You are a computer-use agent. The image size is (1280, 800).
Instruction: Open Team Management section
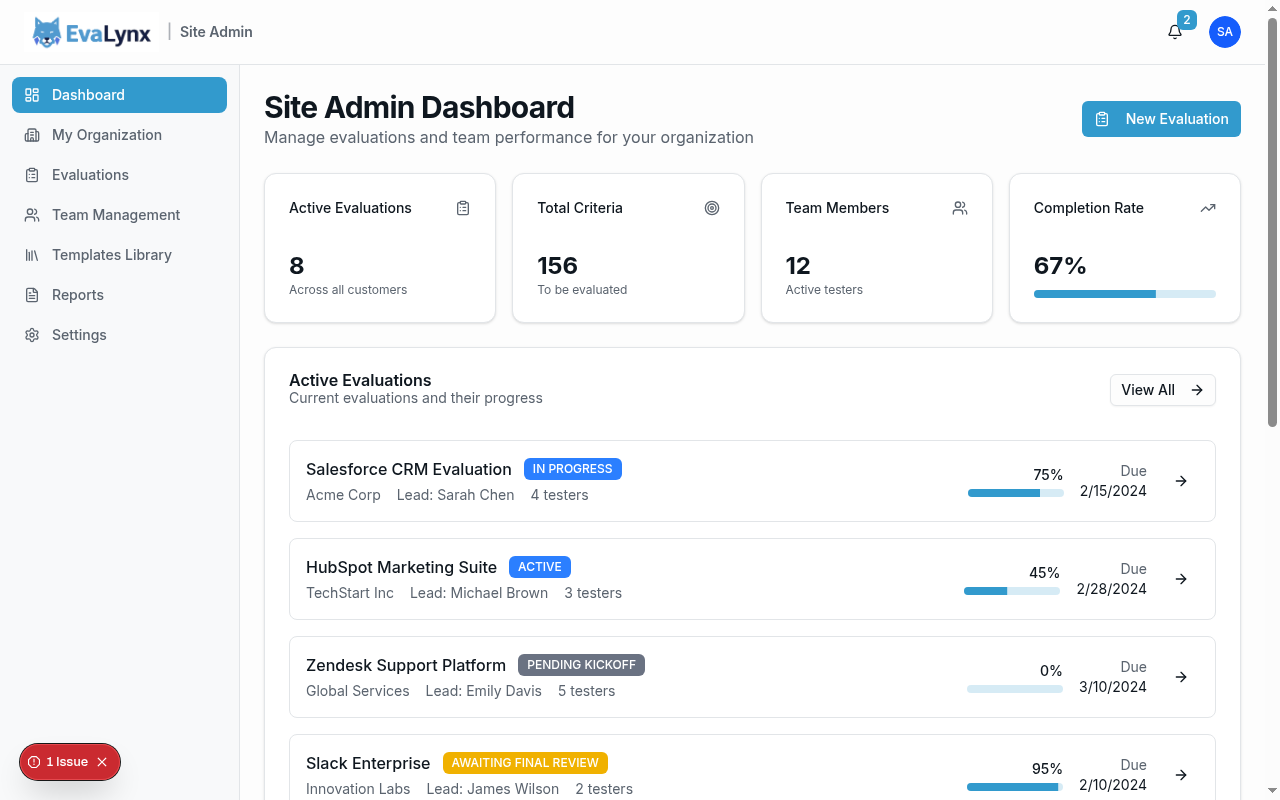pyautogui.click(x=119, y=215)
